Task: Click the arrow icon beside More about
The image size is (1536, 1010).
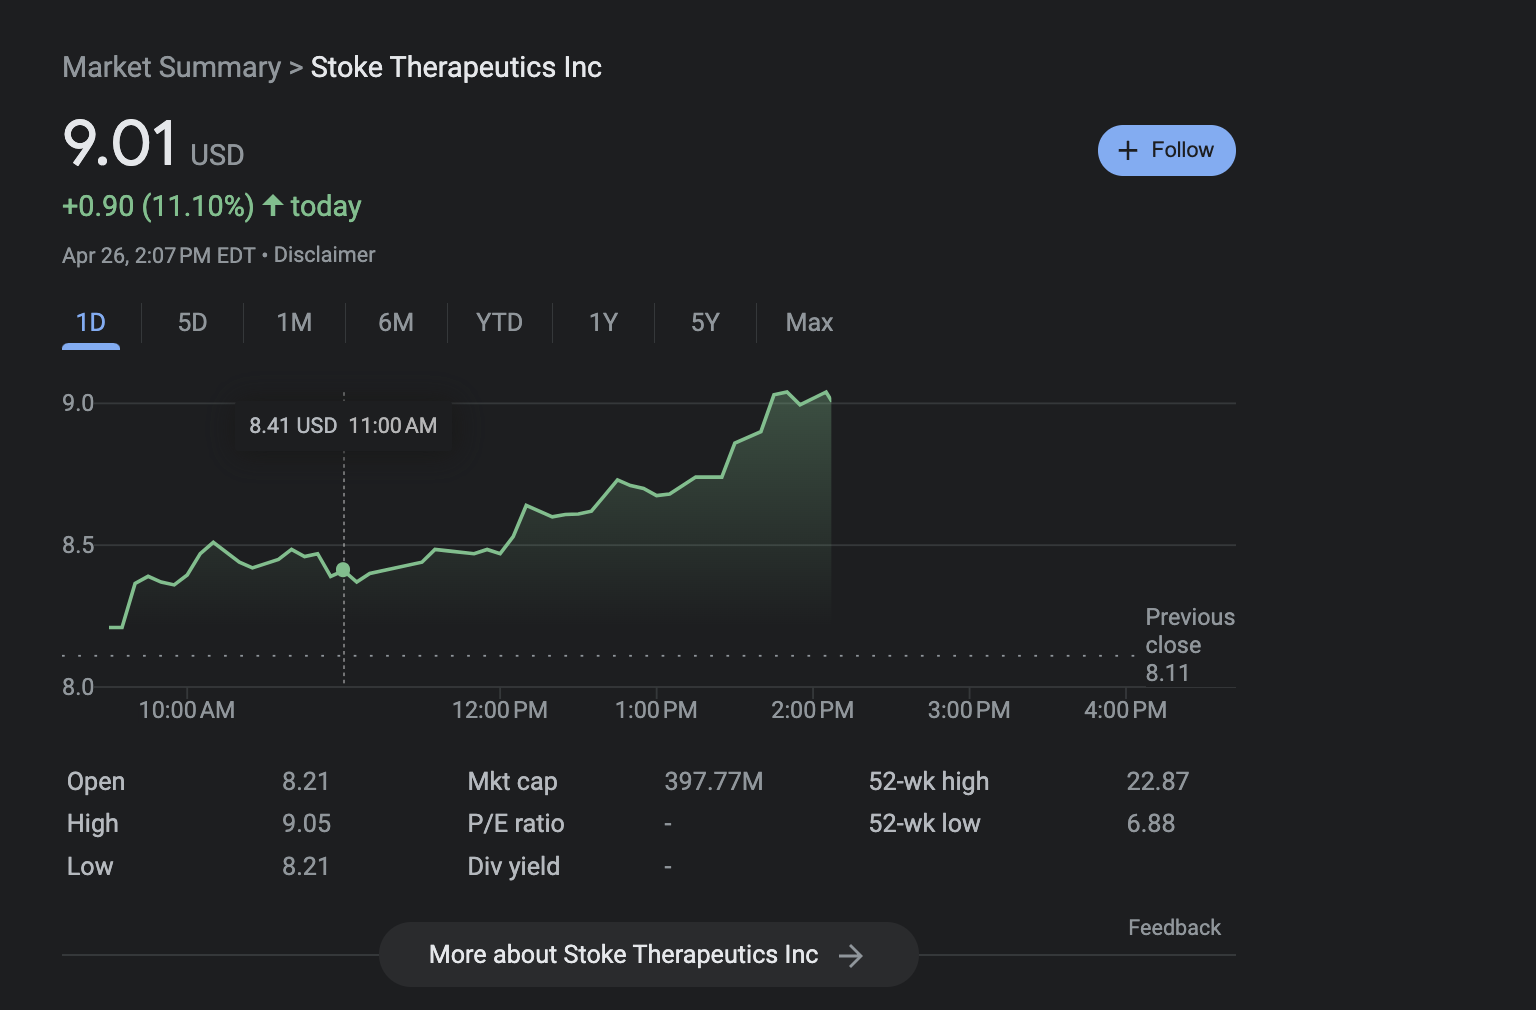Action: 851,956
